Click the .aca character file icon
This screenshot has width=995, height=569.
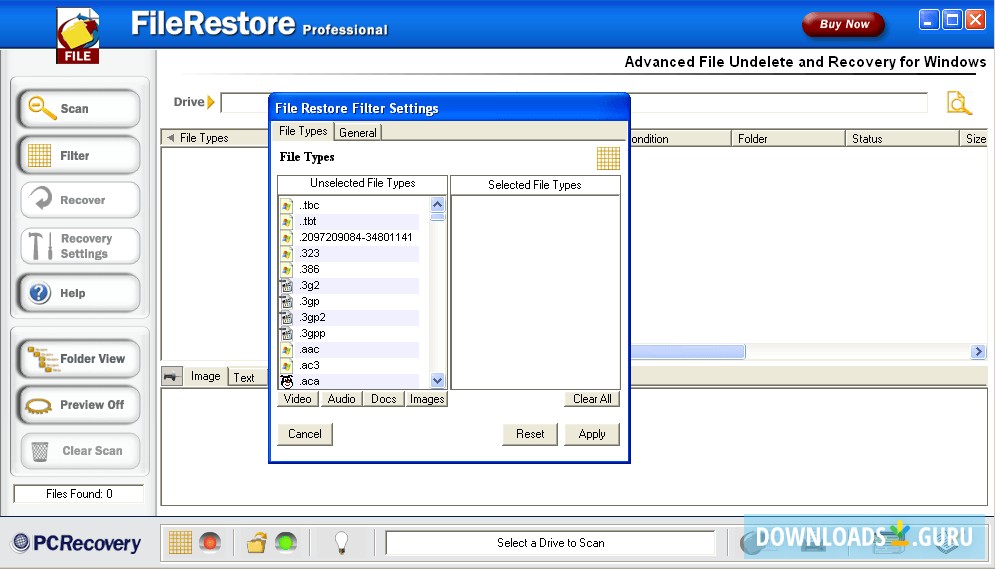(287, 381)
